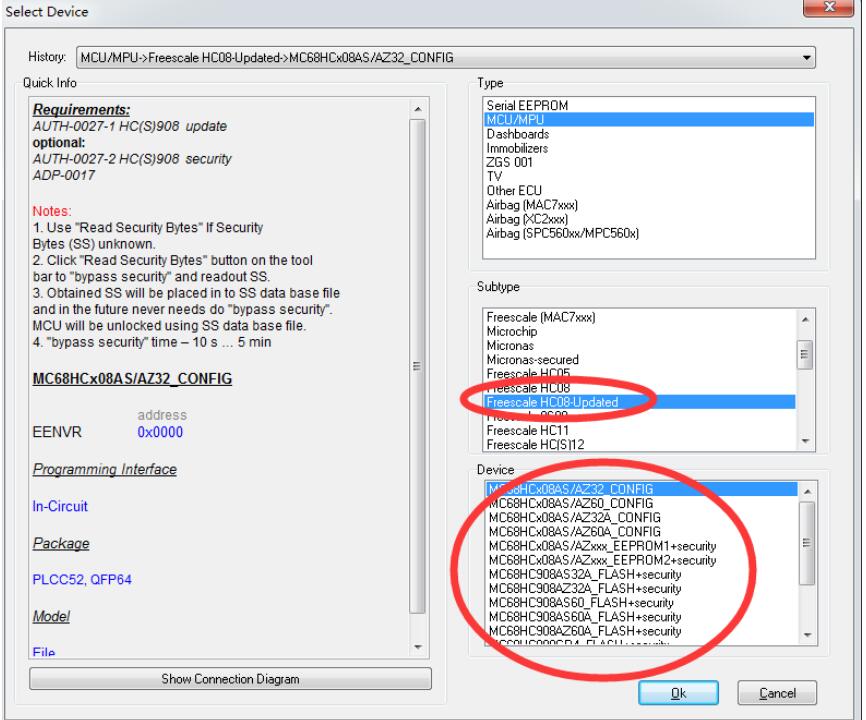Viewport: 866px width, 720px height.
Task: Select Micronas subtype
Action: (510, 346)
